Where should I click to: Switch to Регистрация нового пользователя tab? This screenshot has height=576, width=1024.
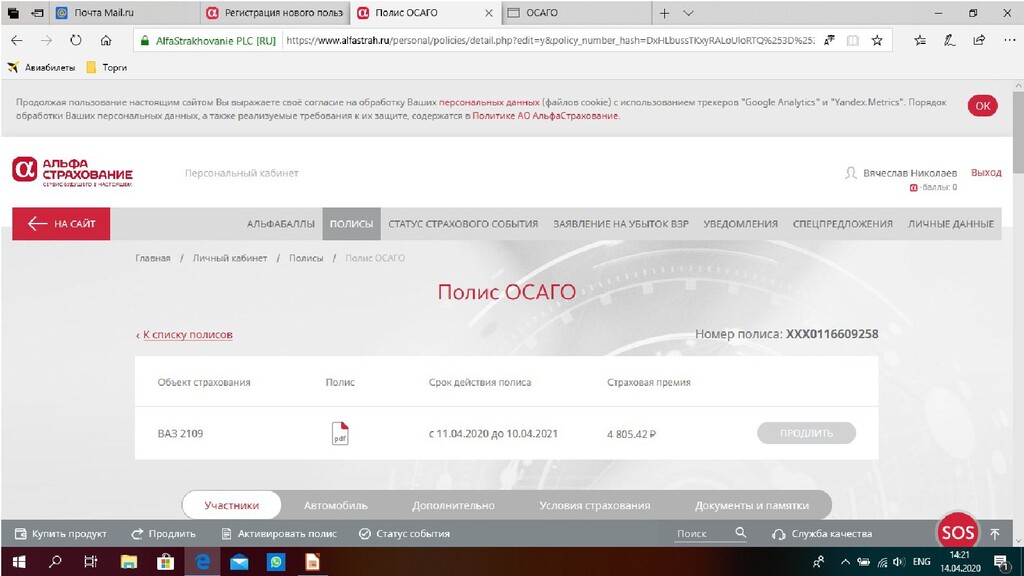pos(275,13)
